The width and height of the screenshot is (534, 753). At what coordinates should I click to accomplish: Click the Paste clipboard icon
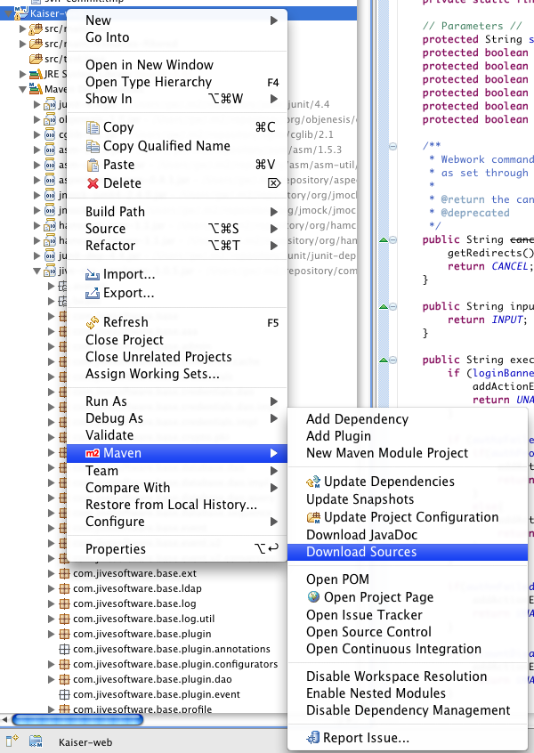(x=92, y=165)
